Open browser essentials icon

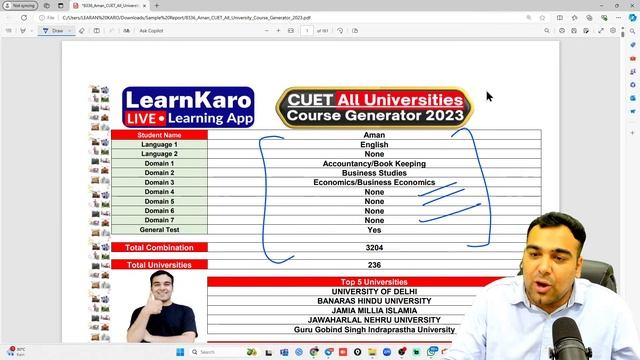(x=604, y=18)
